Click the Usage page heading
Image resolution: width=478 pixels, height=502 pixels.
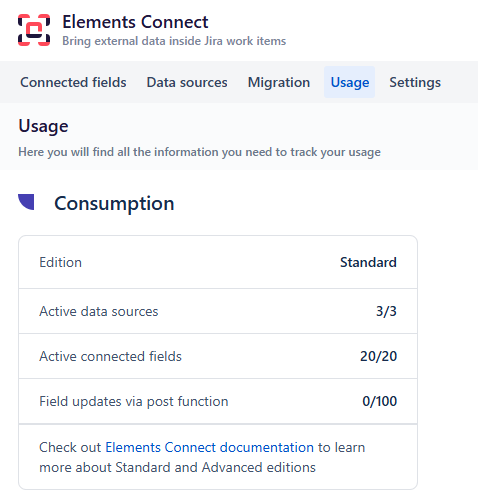[43, 126]
